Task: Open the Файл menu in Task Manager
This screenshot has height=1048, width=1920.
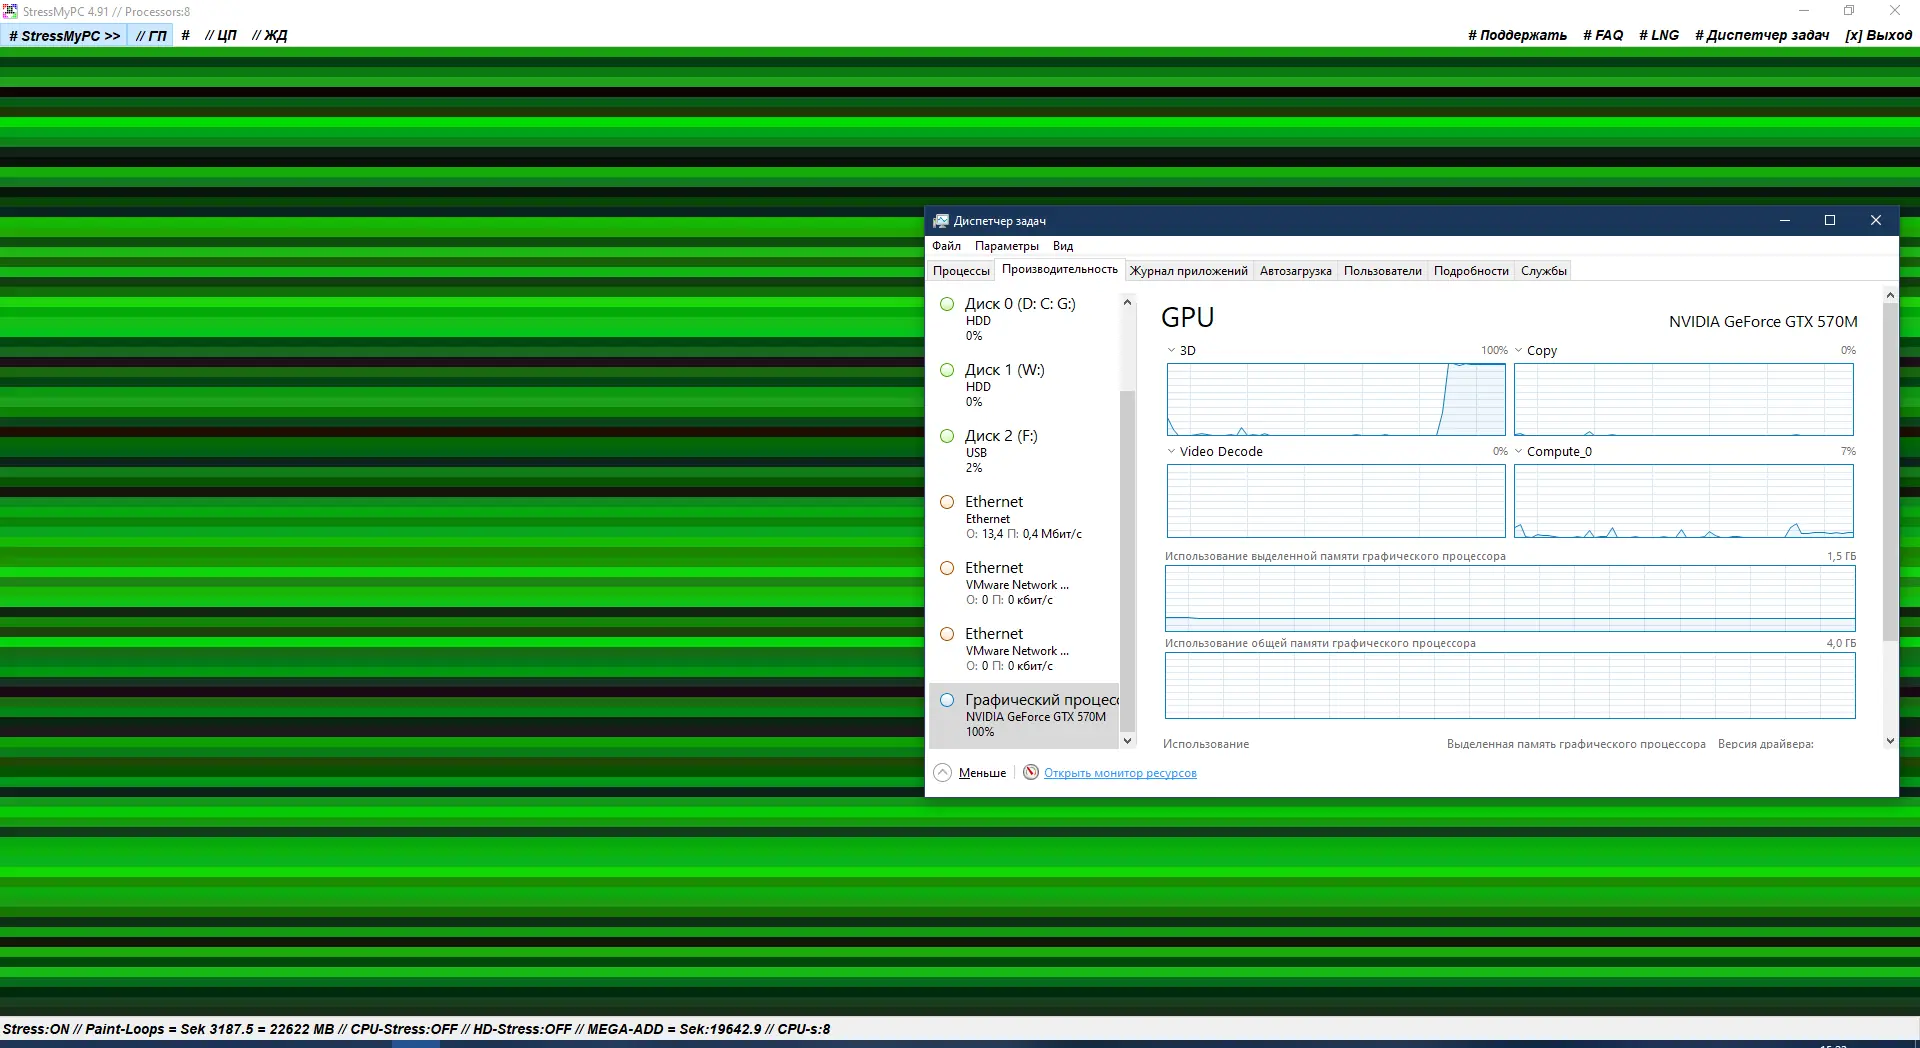Action: pyautogui.click(x=946, y=246)
